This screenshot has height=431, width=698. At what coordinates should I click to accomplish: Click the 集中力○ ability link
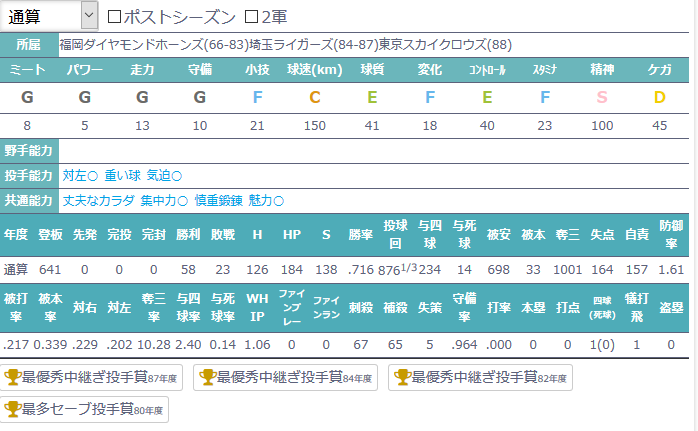pos(164,200)
